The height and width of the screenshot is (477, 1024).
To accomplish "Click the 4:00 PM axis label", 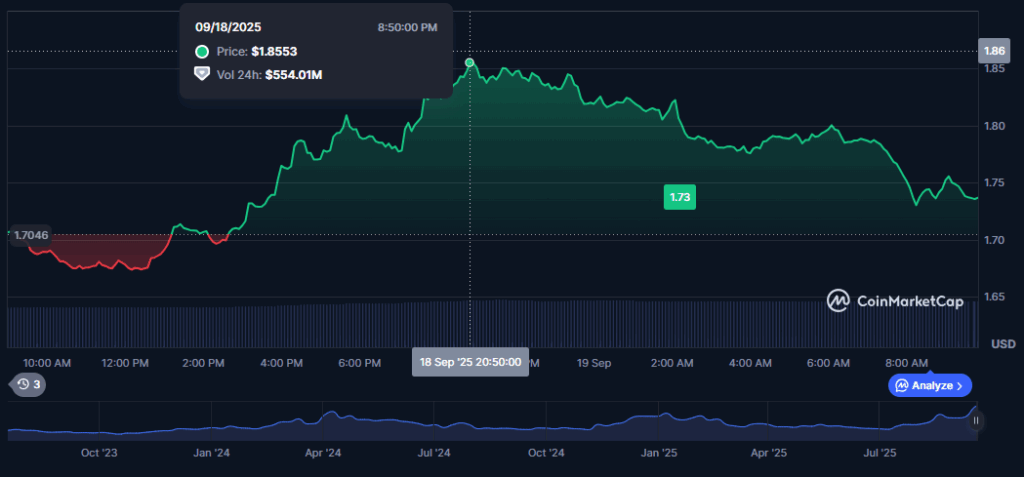I will tap(281, 363).
